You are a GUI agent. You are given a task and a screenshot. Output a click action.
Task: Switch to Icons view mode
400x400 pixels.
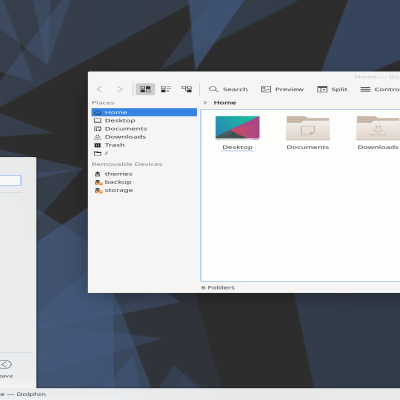[x=145, y=89]
